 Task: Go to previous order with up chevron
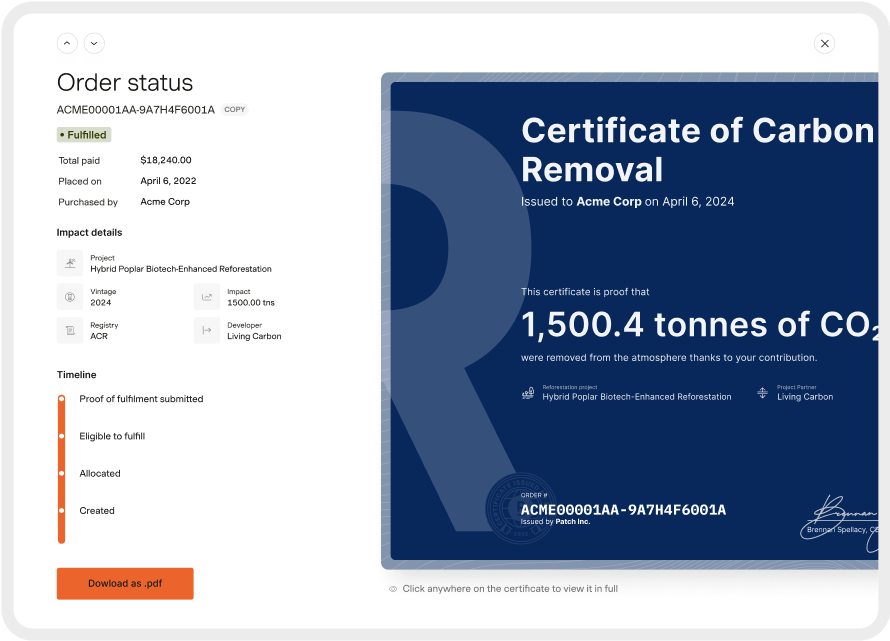click(x=67, y=44)
